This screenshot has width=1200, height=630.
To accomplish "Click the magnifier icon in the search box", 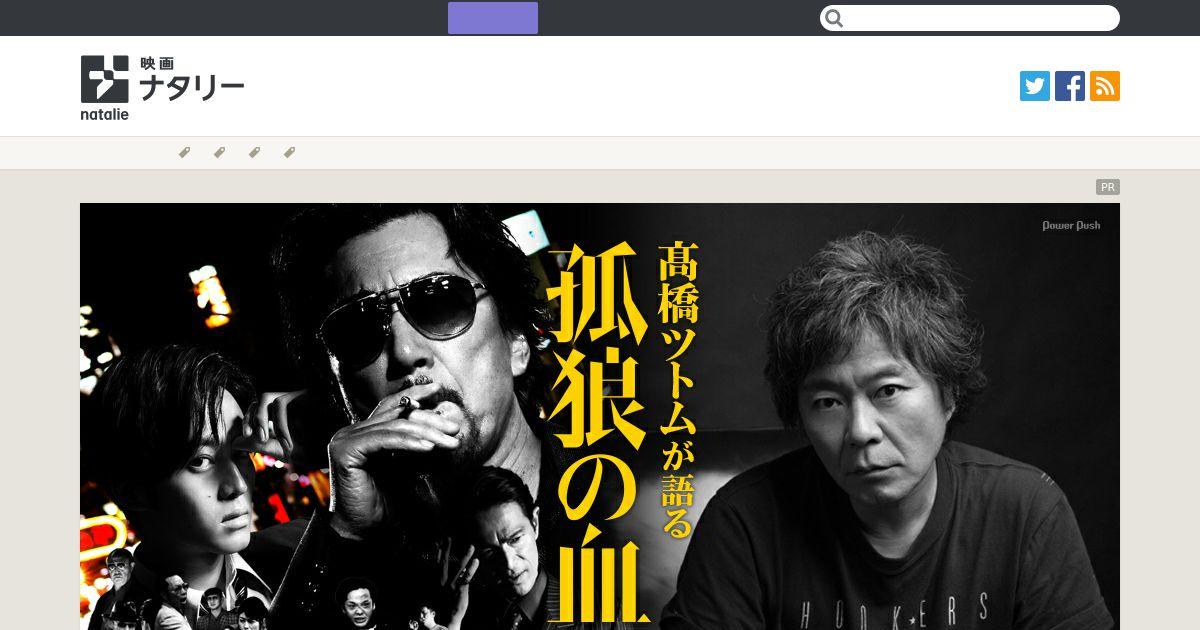I will tap(834, 18).
